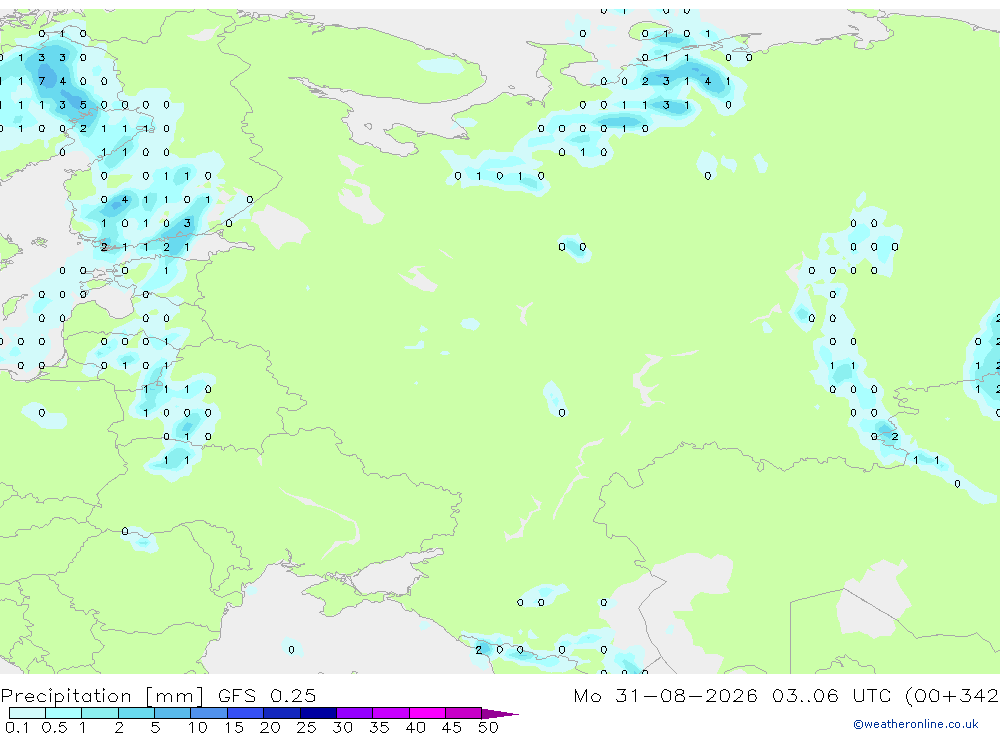Click the date 'Mo 31-08-2026'
The height and width of the screenshot is (733, 1000).
[665, 695]
